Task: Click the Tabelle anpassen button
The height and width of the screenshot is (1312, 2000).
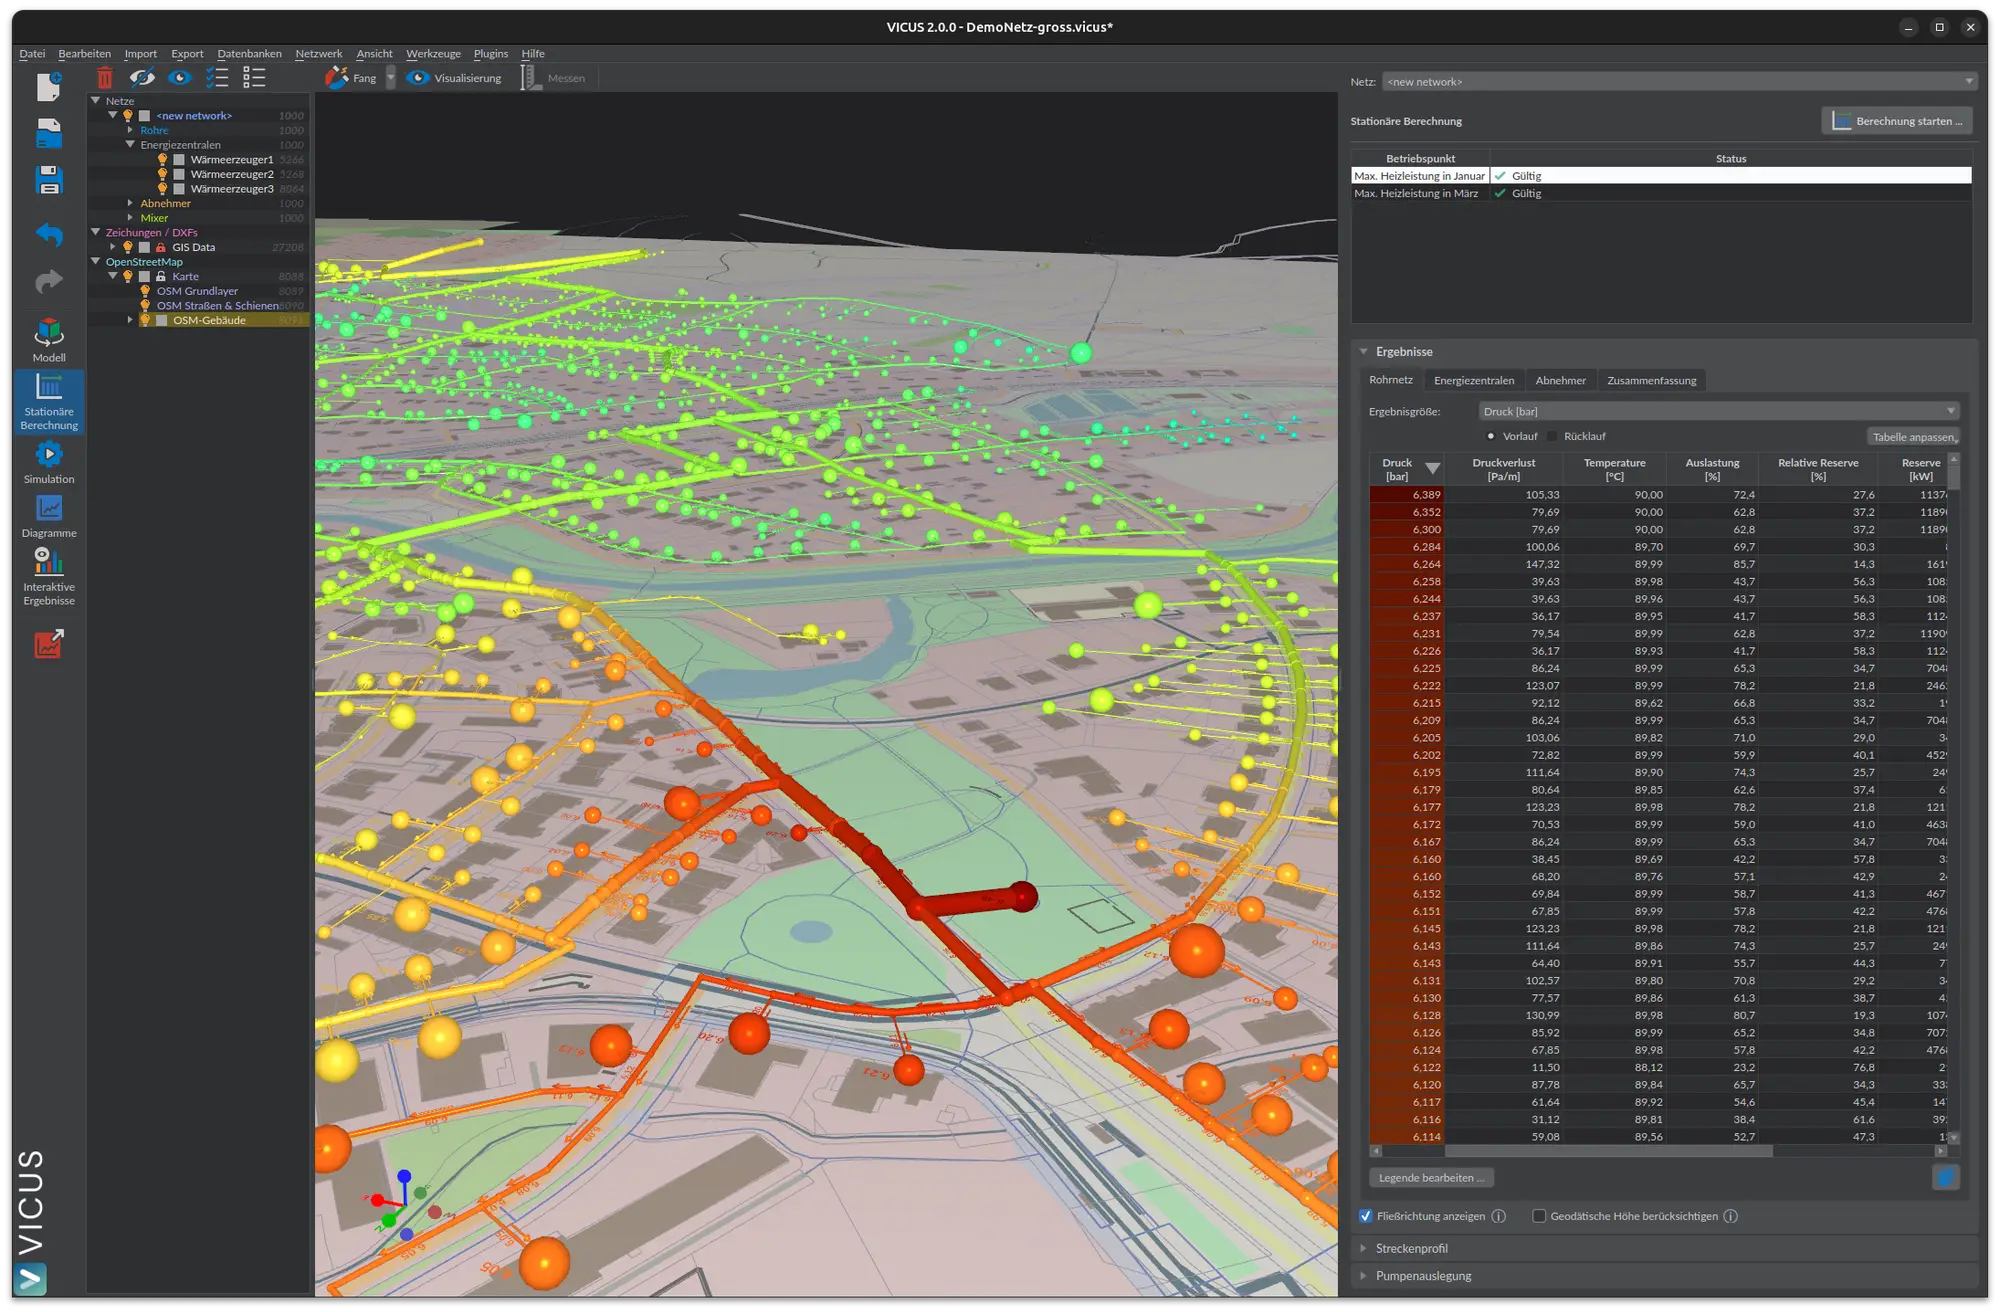Action: click(1913, 437)
